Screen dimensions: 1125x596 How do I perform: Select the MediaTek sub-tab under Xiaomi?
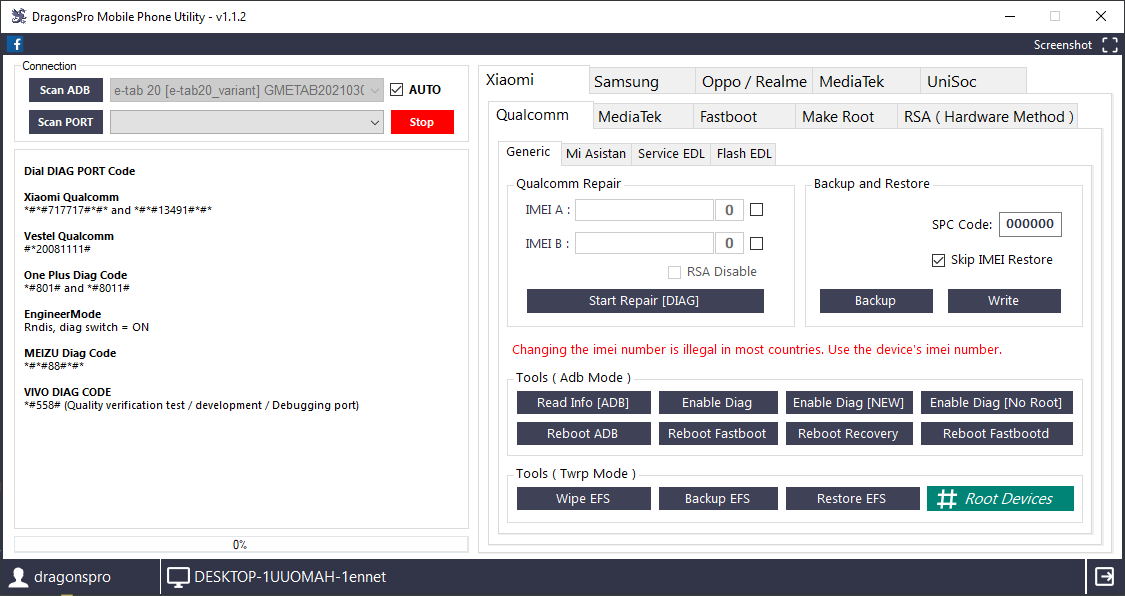click(x=643, y=117)
